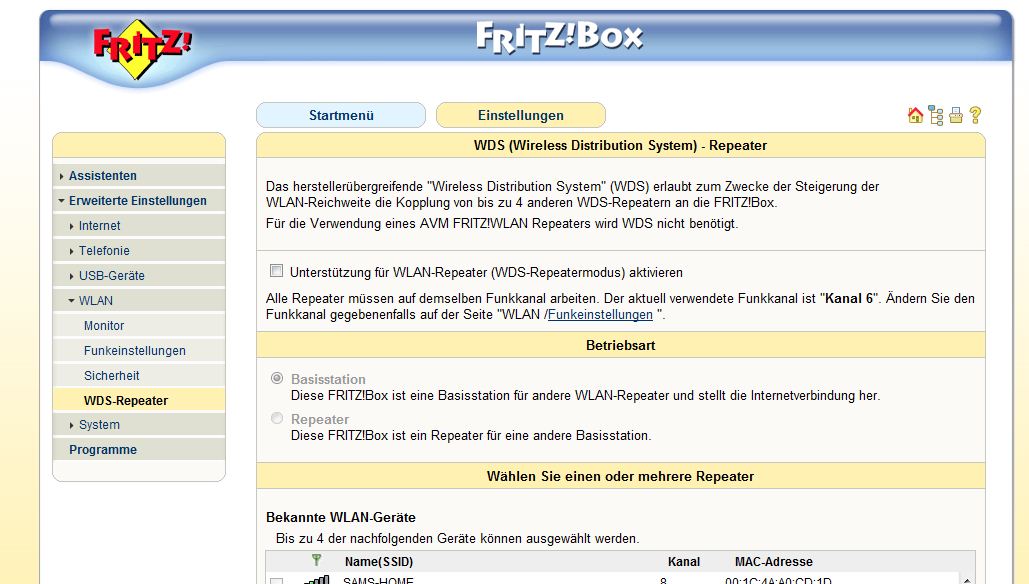The height and width of the screenshot is (584, 1029).
Task: Click the Internet sidebar label
Action: coord(100,226)
